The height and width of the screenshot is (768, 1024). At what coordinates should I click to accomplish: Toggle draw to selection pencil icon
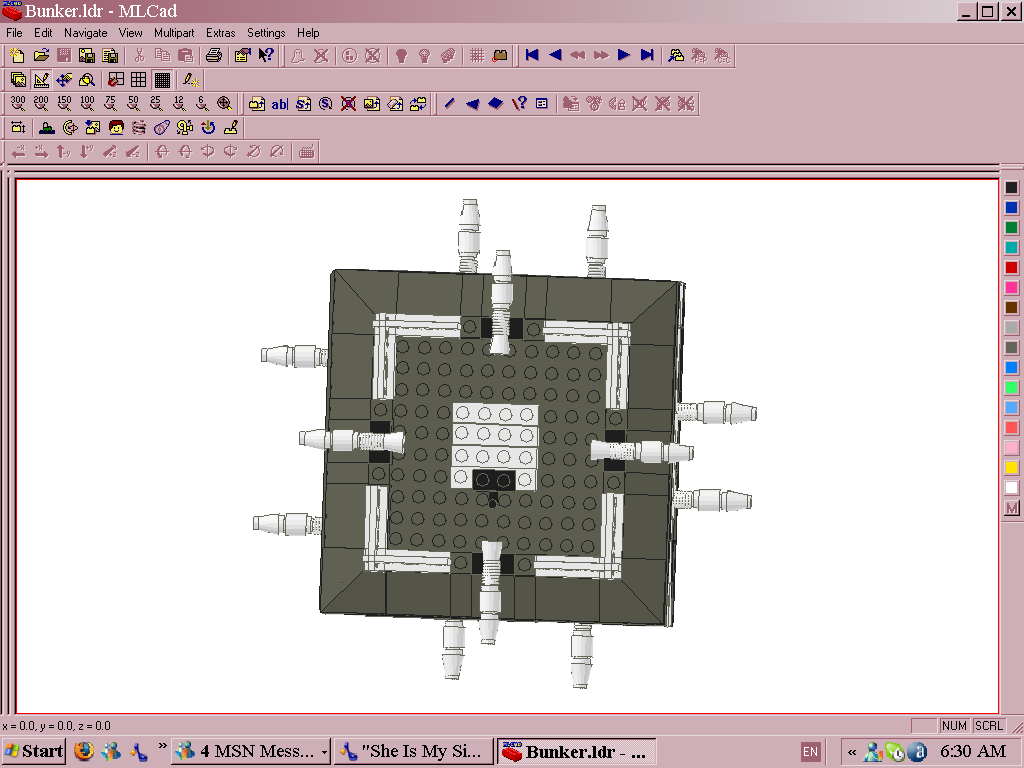(191, 80)
